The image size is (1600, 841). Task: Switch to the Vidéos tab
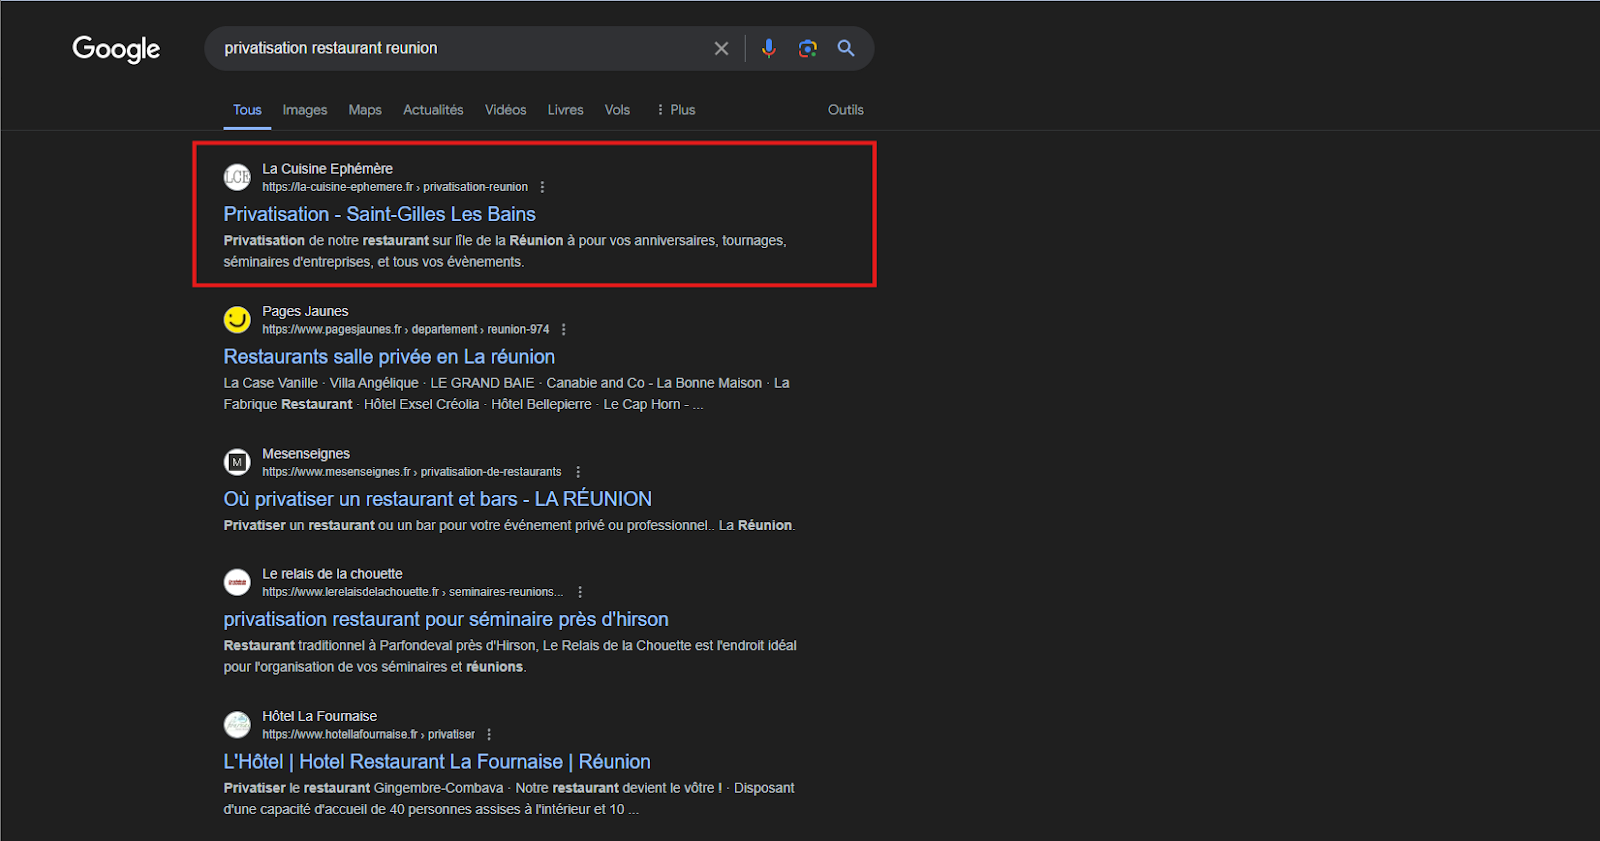[505, 110]
